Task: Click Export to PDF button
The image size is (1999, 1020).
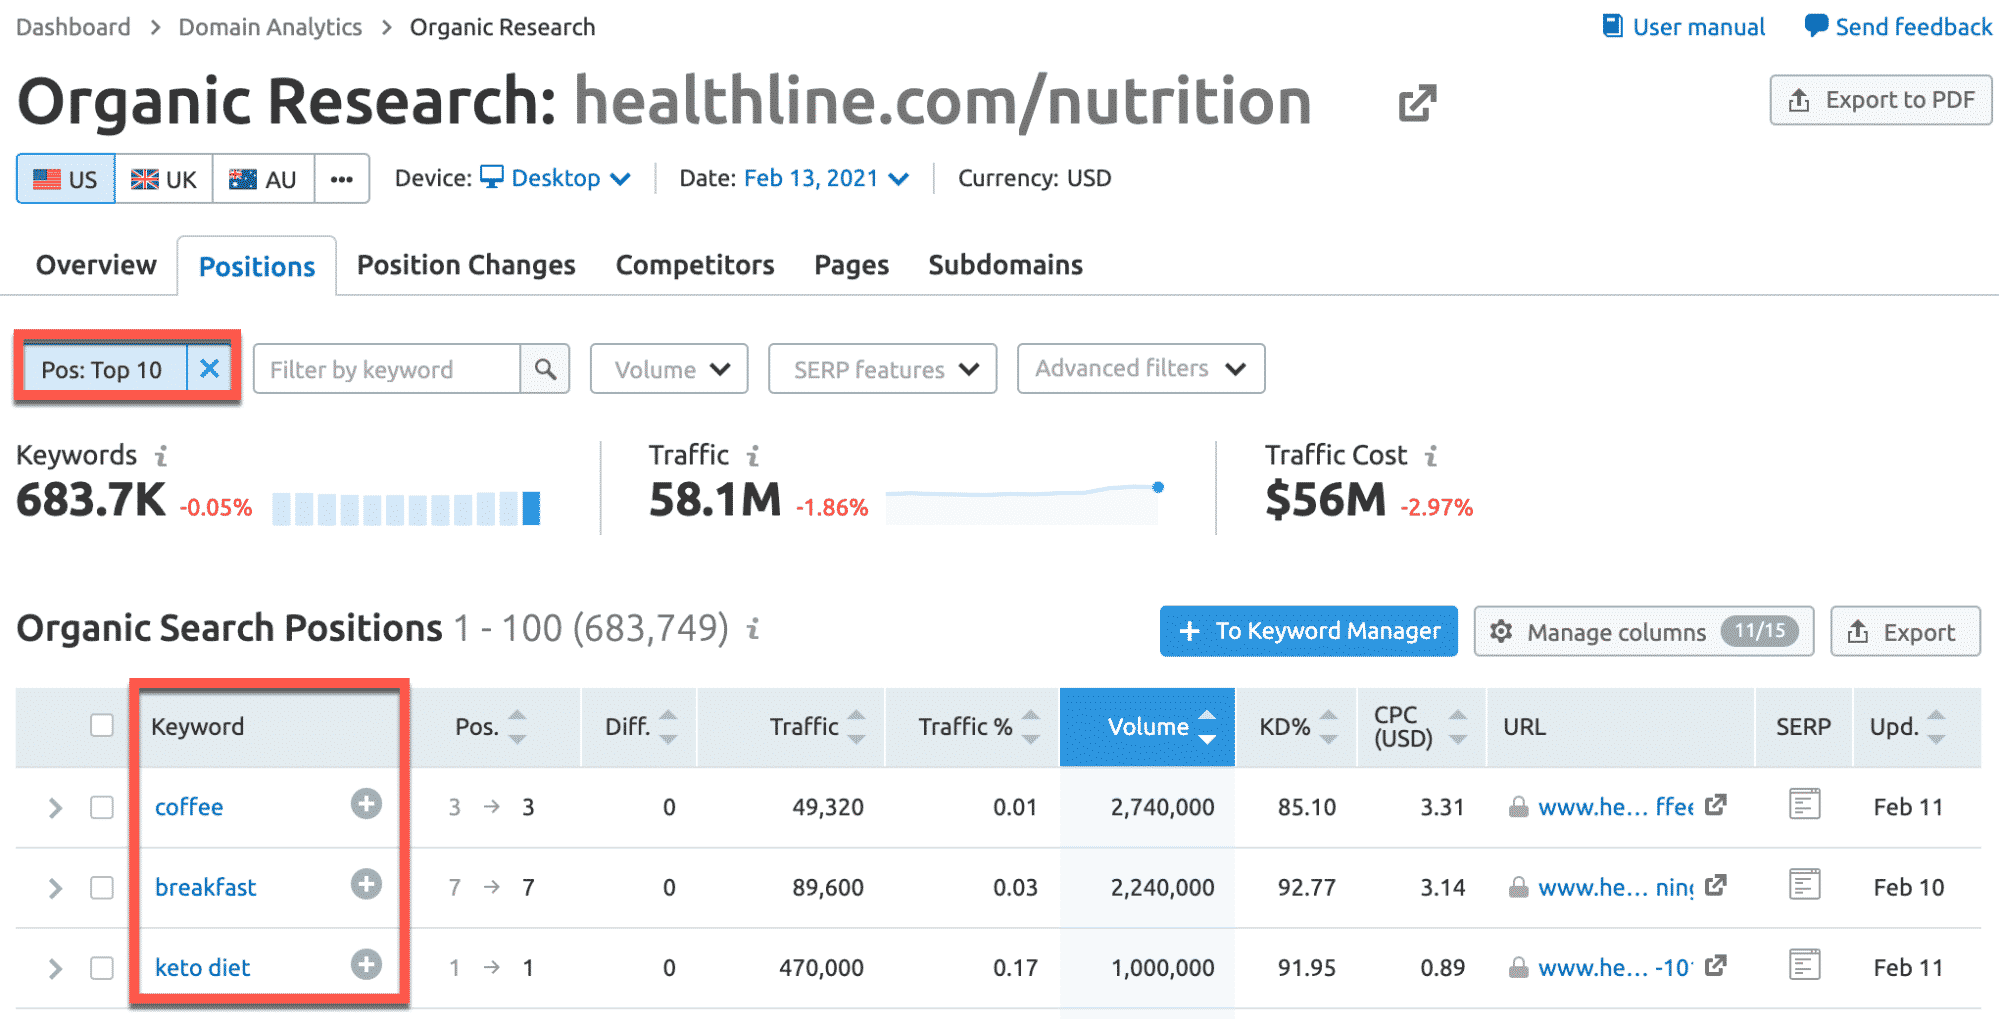Action: [1880, 100]
